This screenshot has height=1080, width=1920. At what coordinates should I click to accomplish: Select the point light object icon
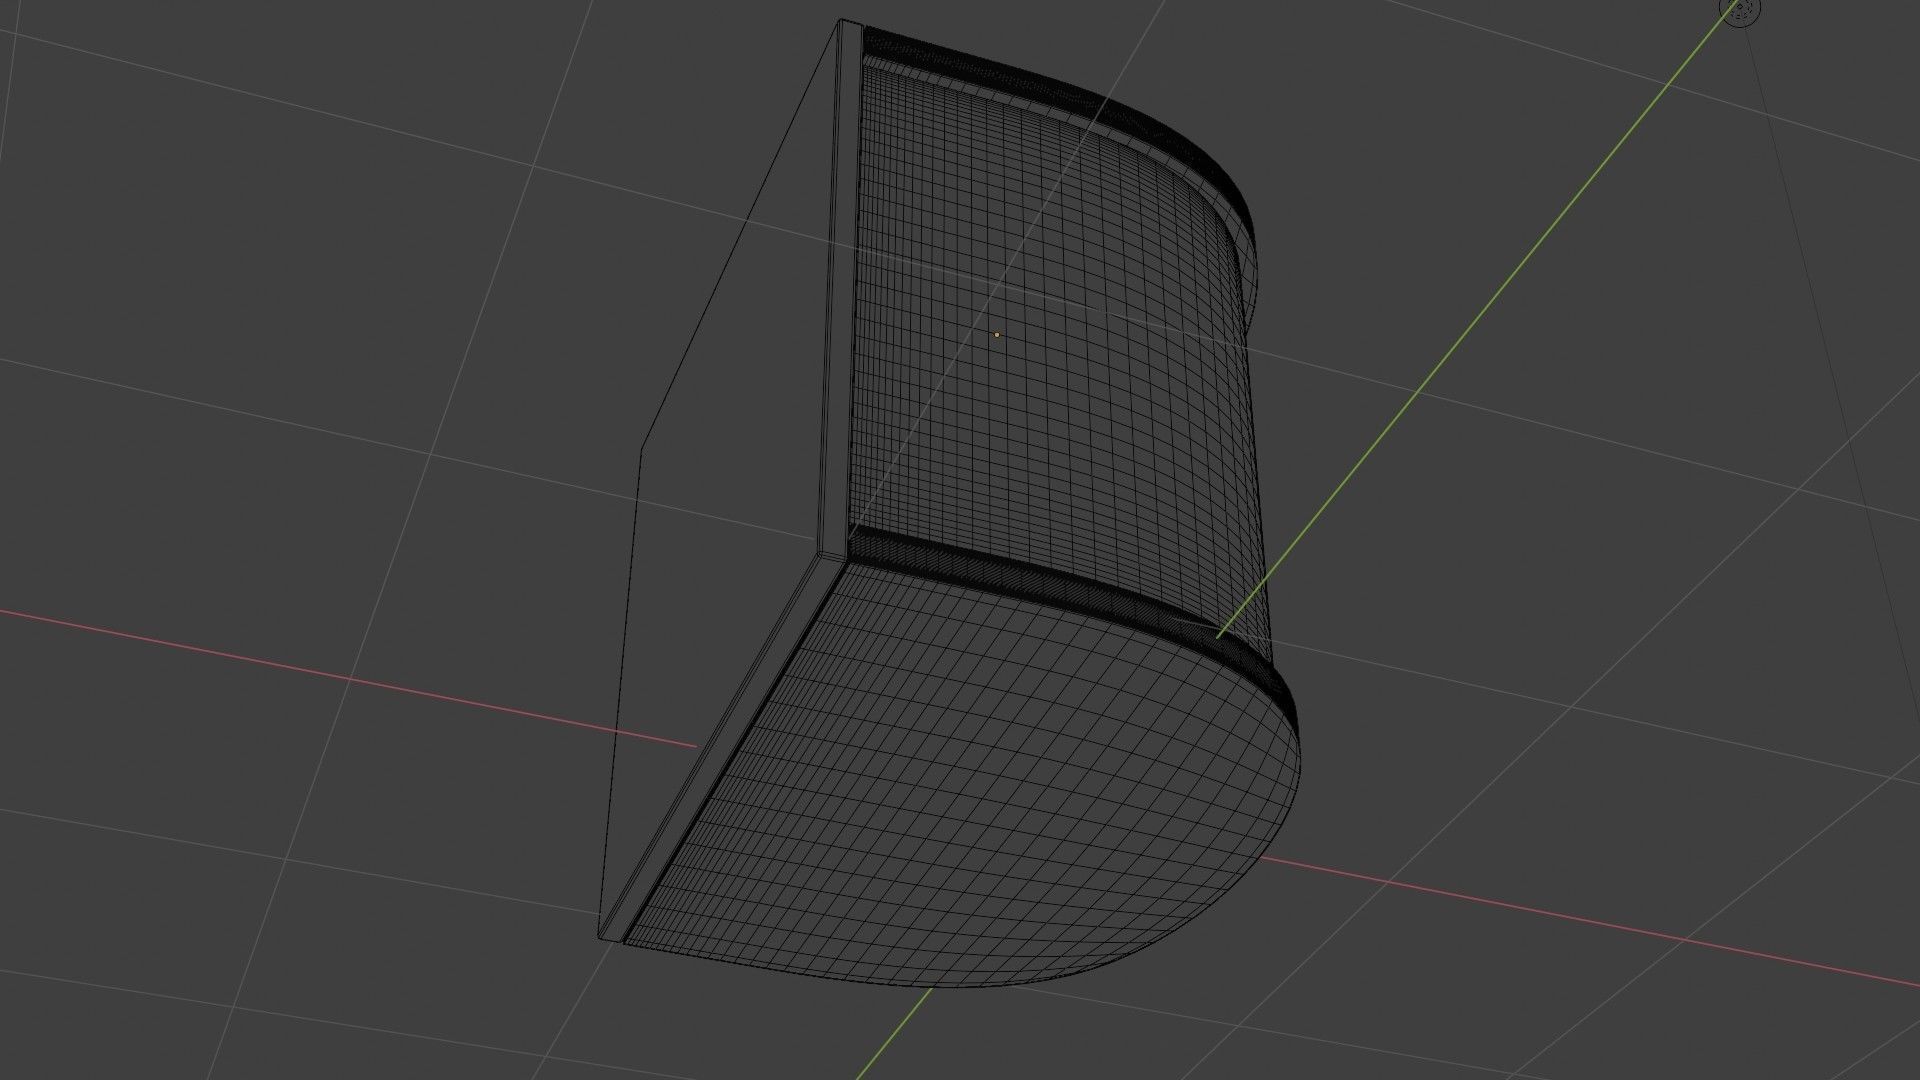(1741, 10)
